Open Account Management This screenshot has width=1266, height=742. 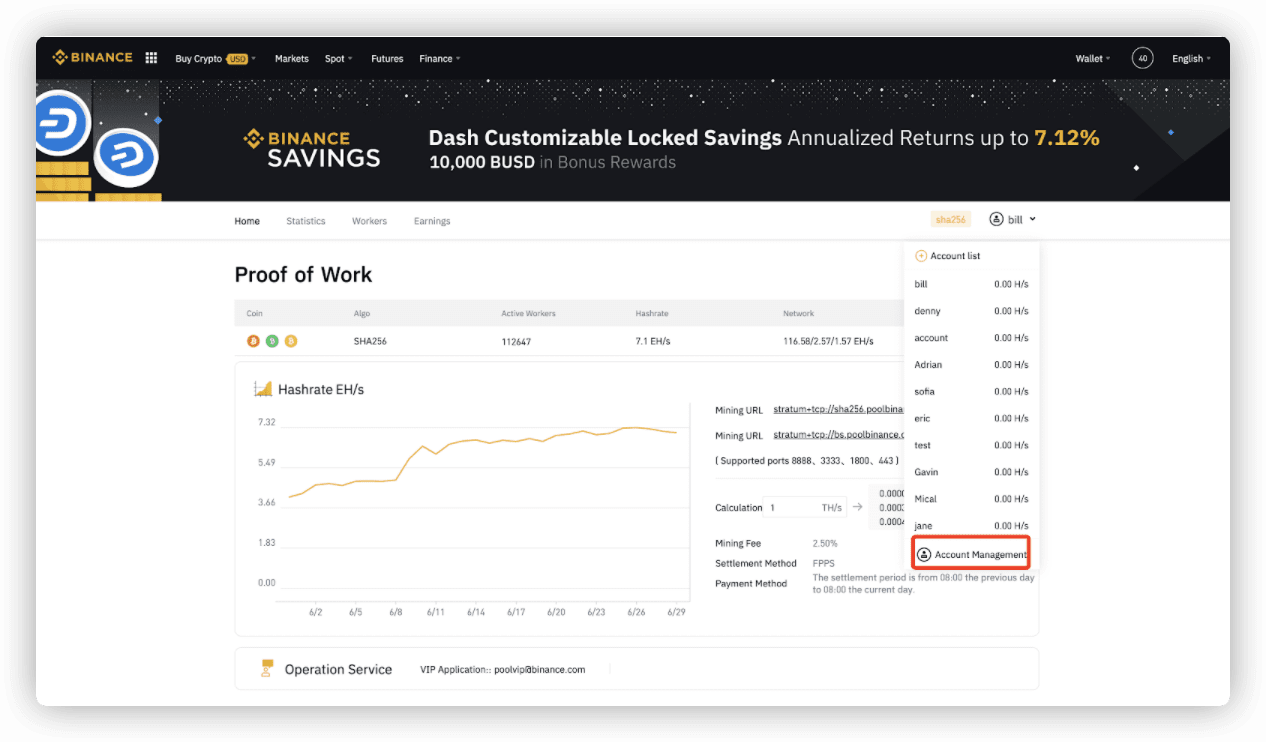(972, 554)
